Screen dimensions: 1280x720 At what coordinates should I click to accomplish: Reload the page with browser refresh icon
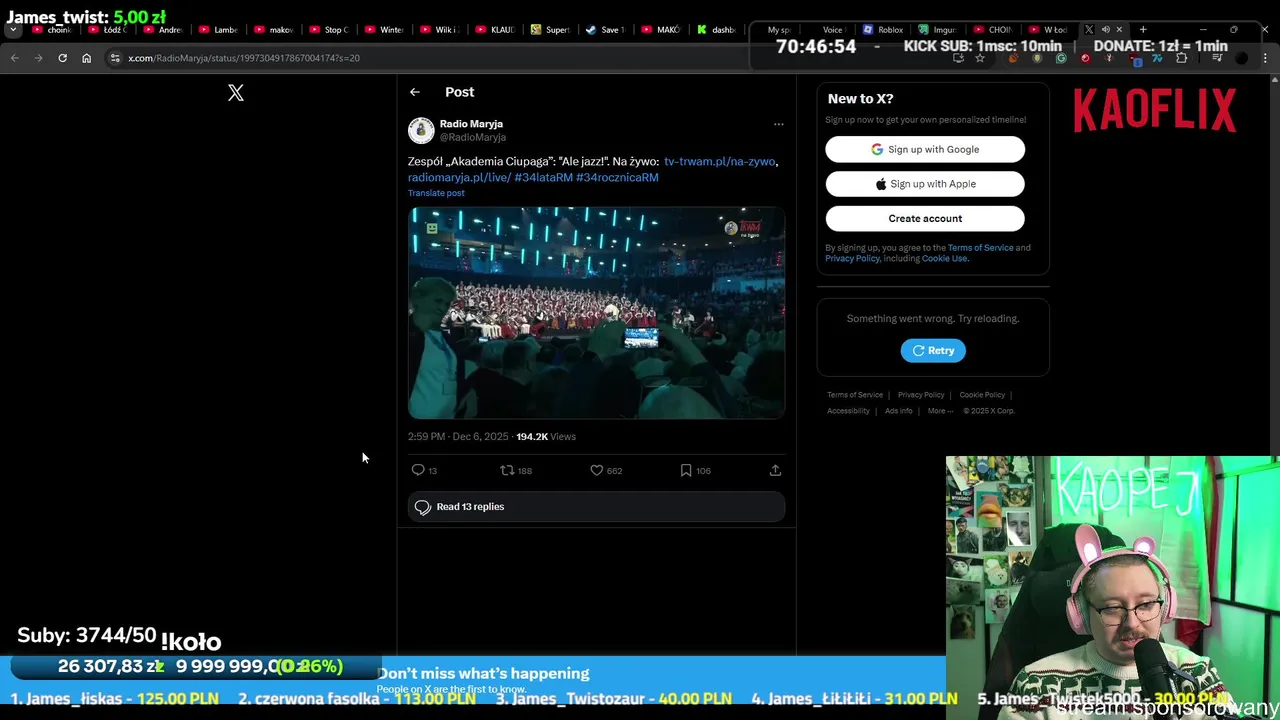[62, 58]
